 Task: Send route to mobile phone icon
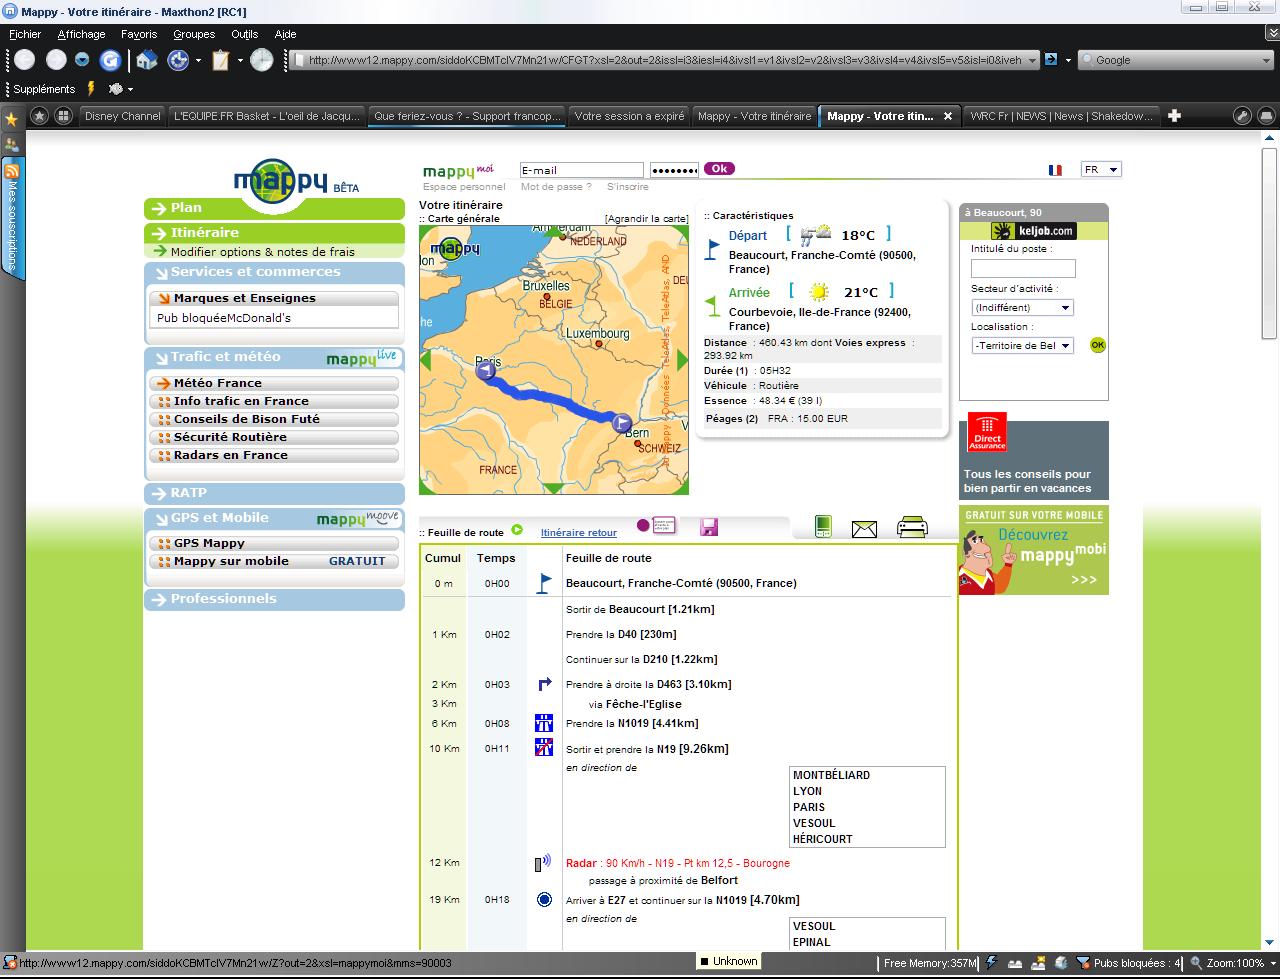pos(823,526)
